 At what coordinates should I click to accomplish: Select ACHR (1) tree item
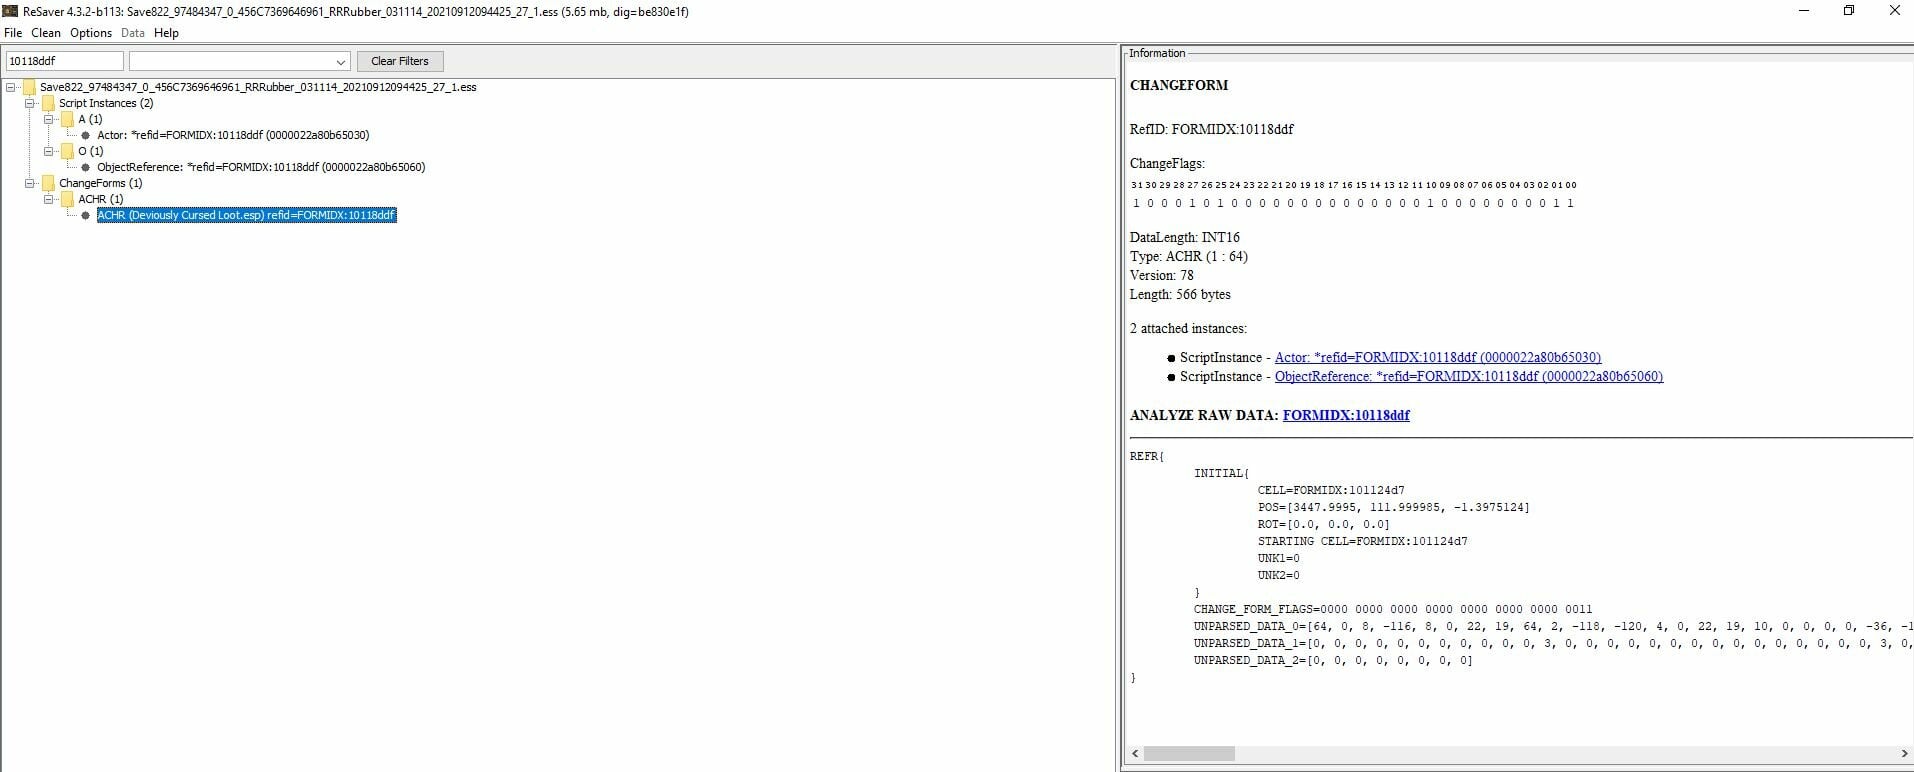pos(101,199)
